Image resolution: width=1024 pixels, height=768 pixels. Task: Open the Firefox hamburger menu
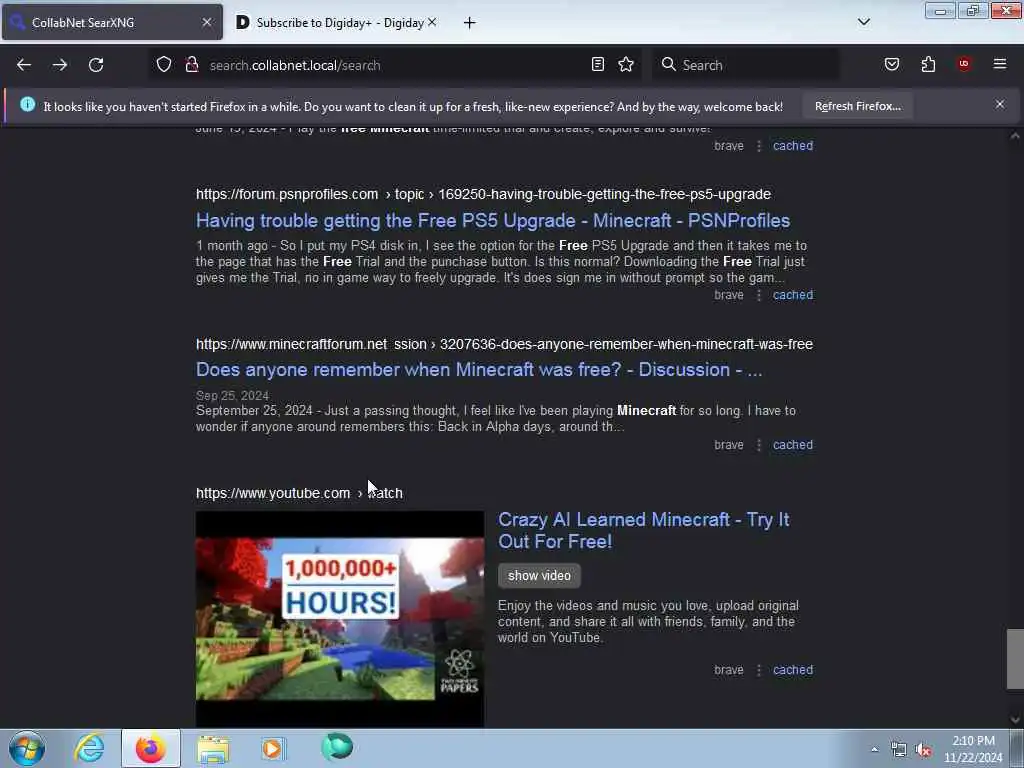pyautogui.click(x=999, y=64)
